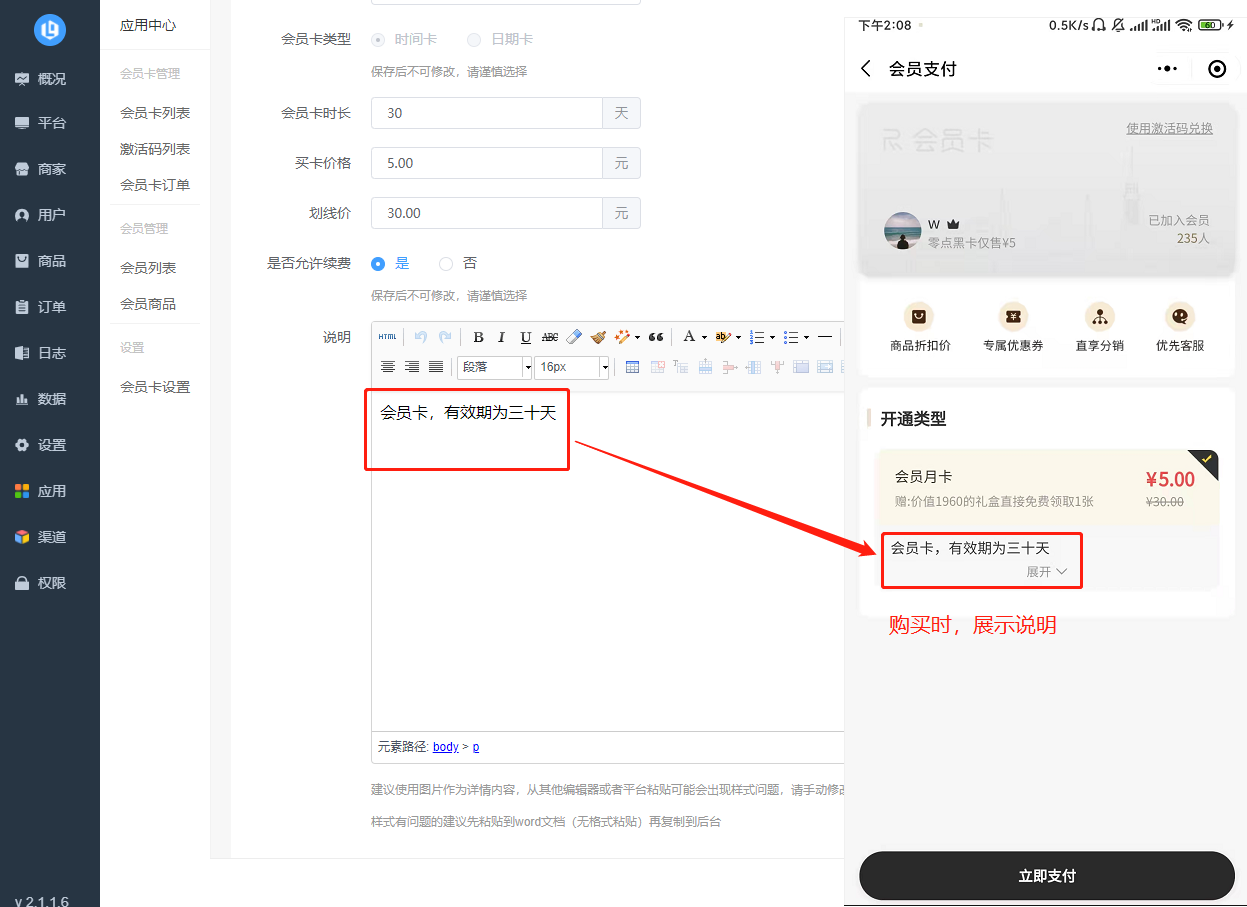This screenshot has width=1247, height=907.
Task: Open the numbered list style dropdown arrow
Action: click(x=772, y=337)
